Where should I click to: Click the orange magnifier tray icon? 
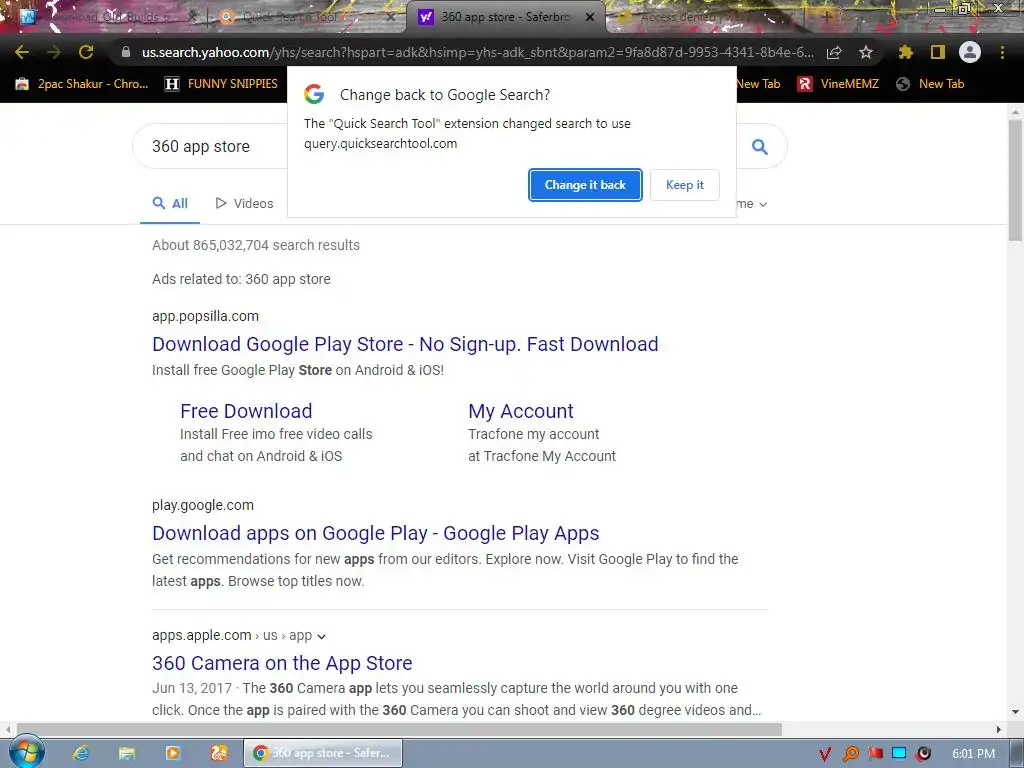point(850,754)
